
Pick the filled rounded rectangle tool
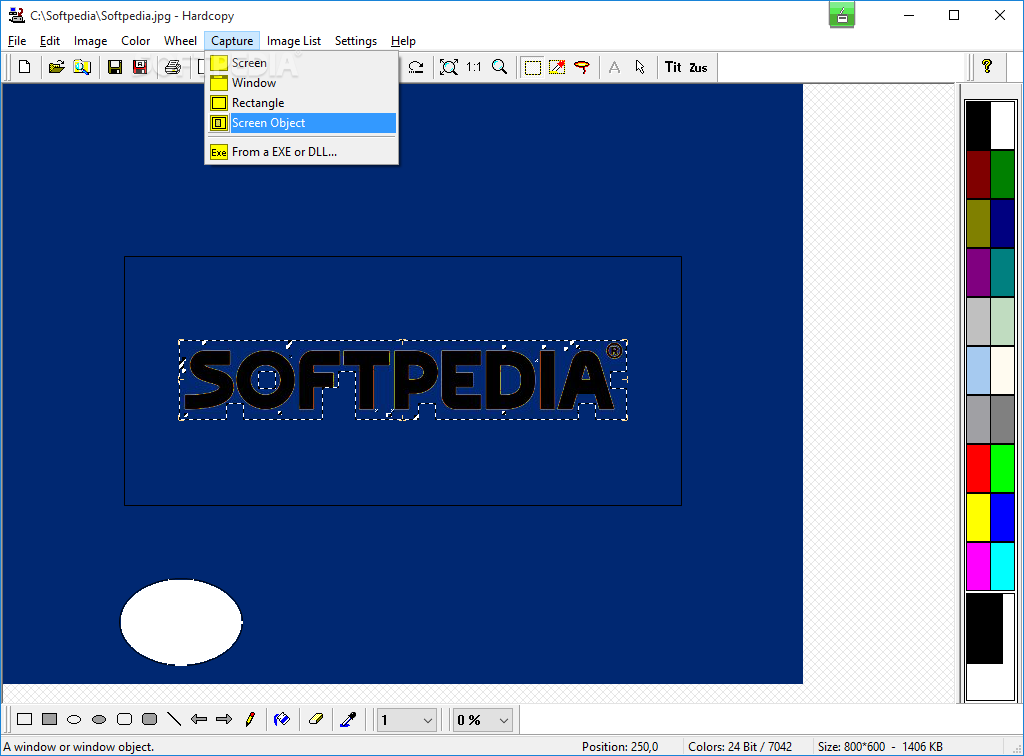(x=149, y=719)
